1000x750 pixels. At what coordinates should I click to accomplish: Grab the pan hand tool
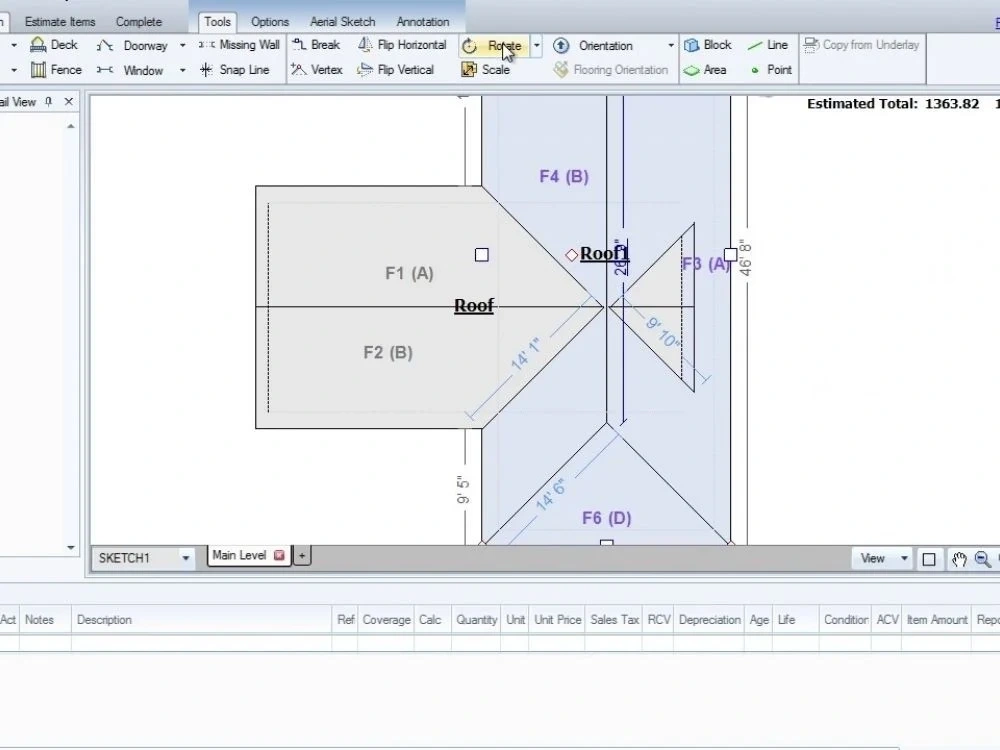click(x=958, y=559)
